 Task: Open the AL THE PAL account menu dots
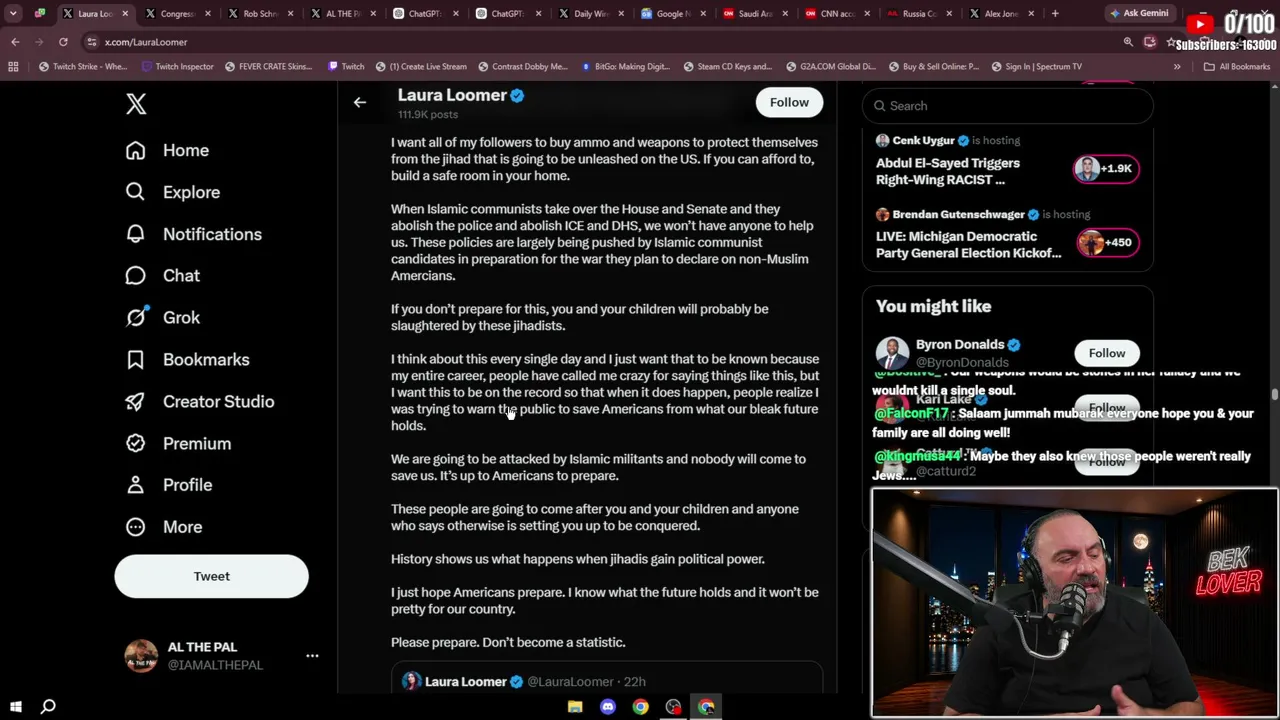pyautogui.click(x=312, y=656)
